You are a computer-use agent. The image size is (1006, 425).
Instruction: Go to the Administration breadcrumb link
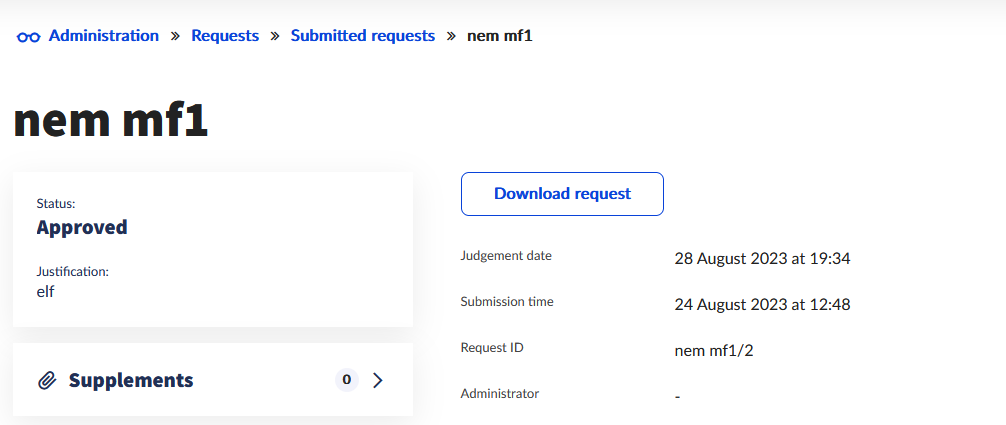[x=103, y=36]
